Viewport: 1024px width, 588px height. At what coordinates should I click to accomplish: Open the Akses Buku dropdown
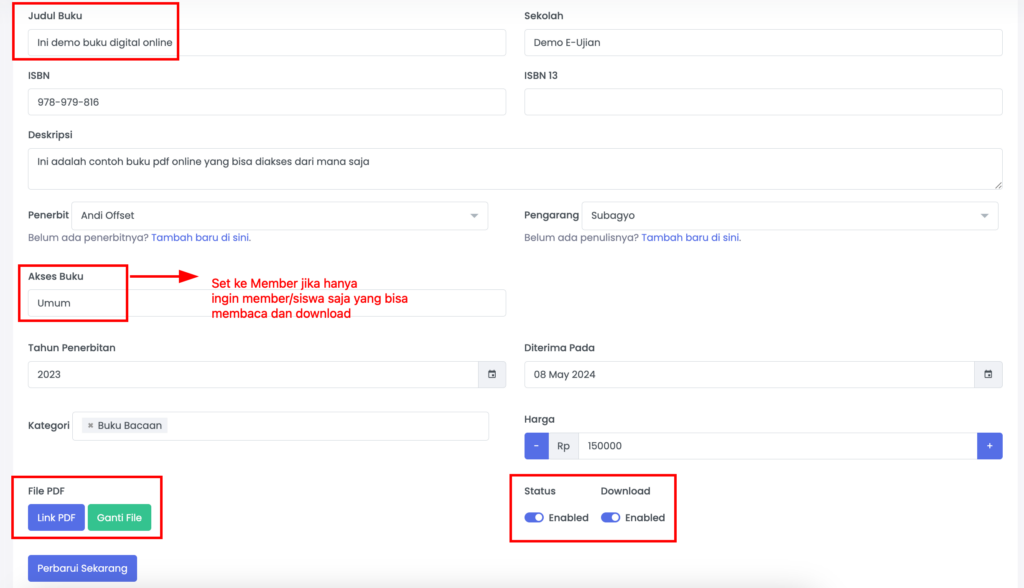click(x=266, y=303)
